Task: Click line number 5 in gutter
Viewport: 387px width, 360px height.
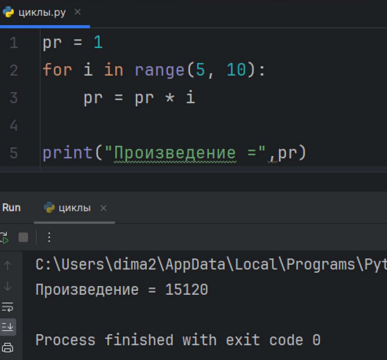Action: (14, 153)
